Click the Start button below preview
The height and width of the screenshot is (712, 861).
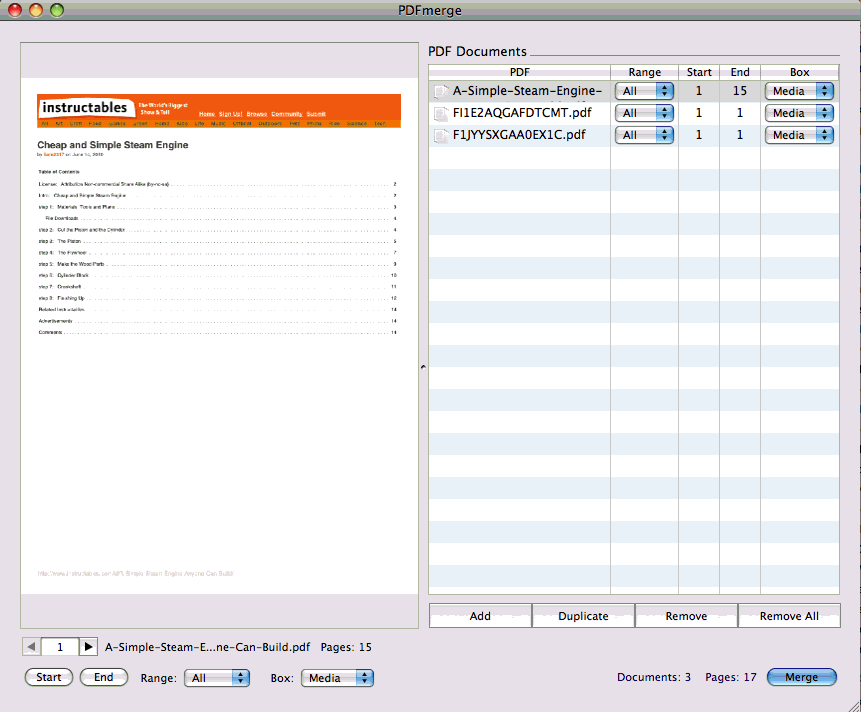pos(49,677)
